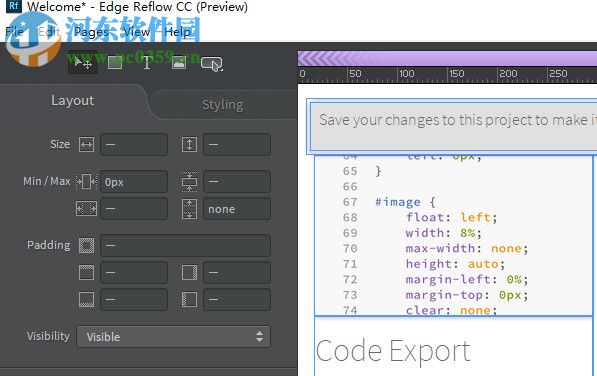Open the File menu
597x376 pixels.
click(14, 32)
